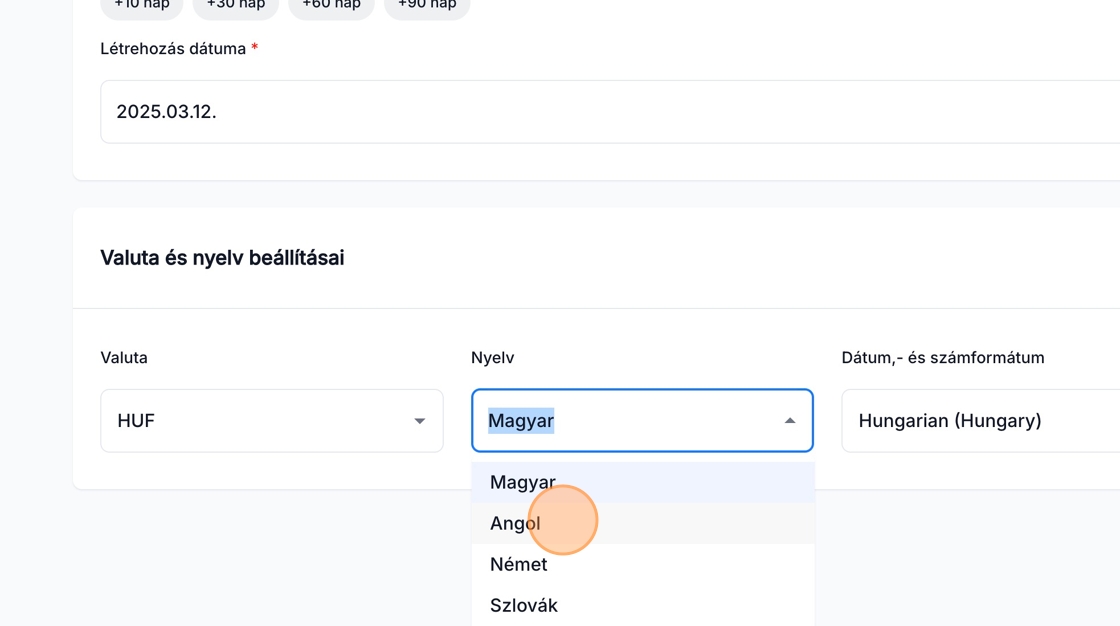
Task: Click the Valuta dropdown arrow icon
Action: point(420,421)
